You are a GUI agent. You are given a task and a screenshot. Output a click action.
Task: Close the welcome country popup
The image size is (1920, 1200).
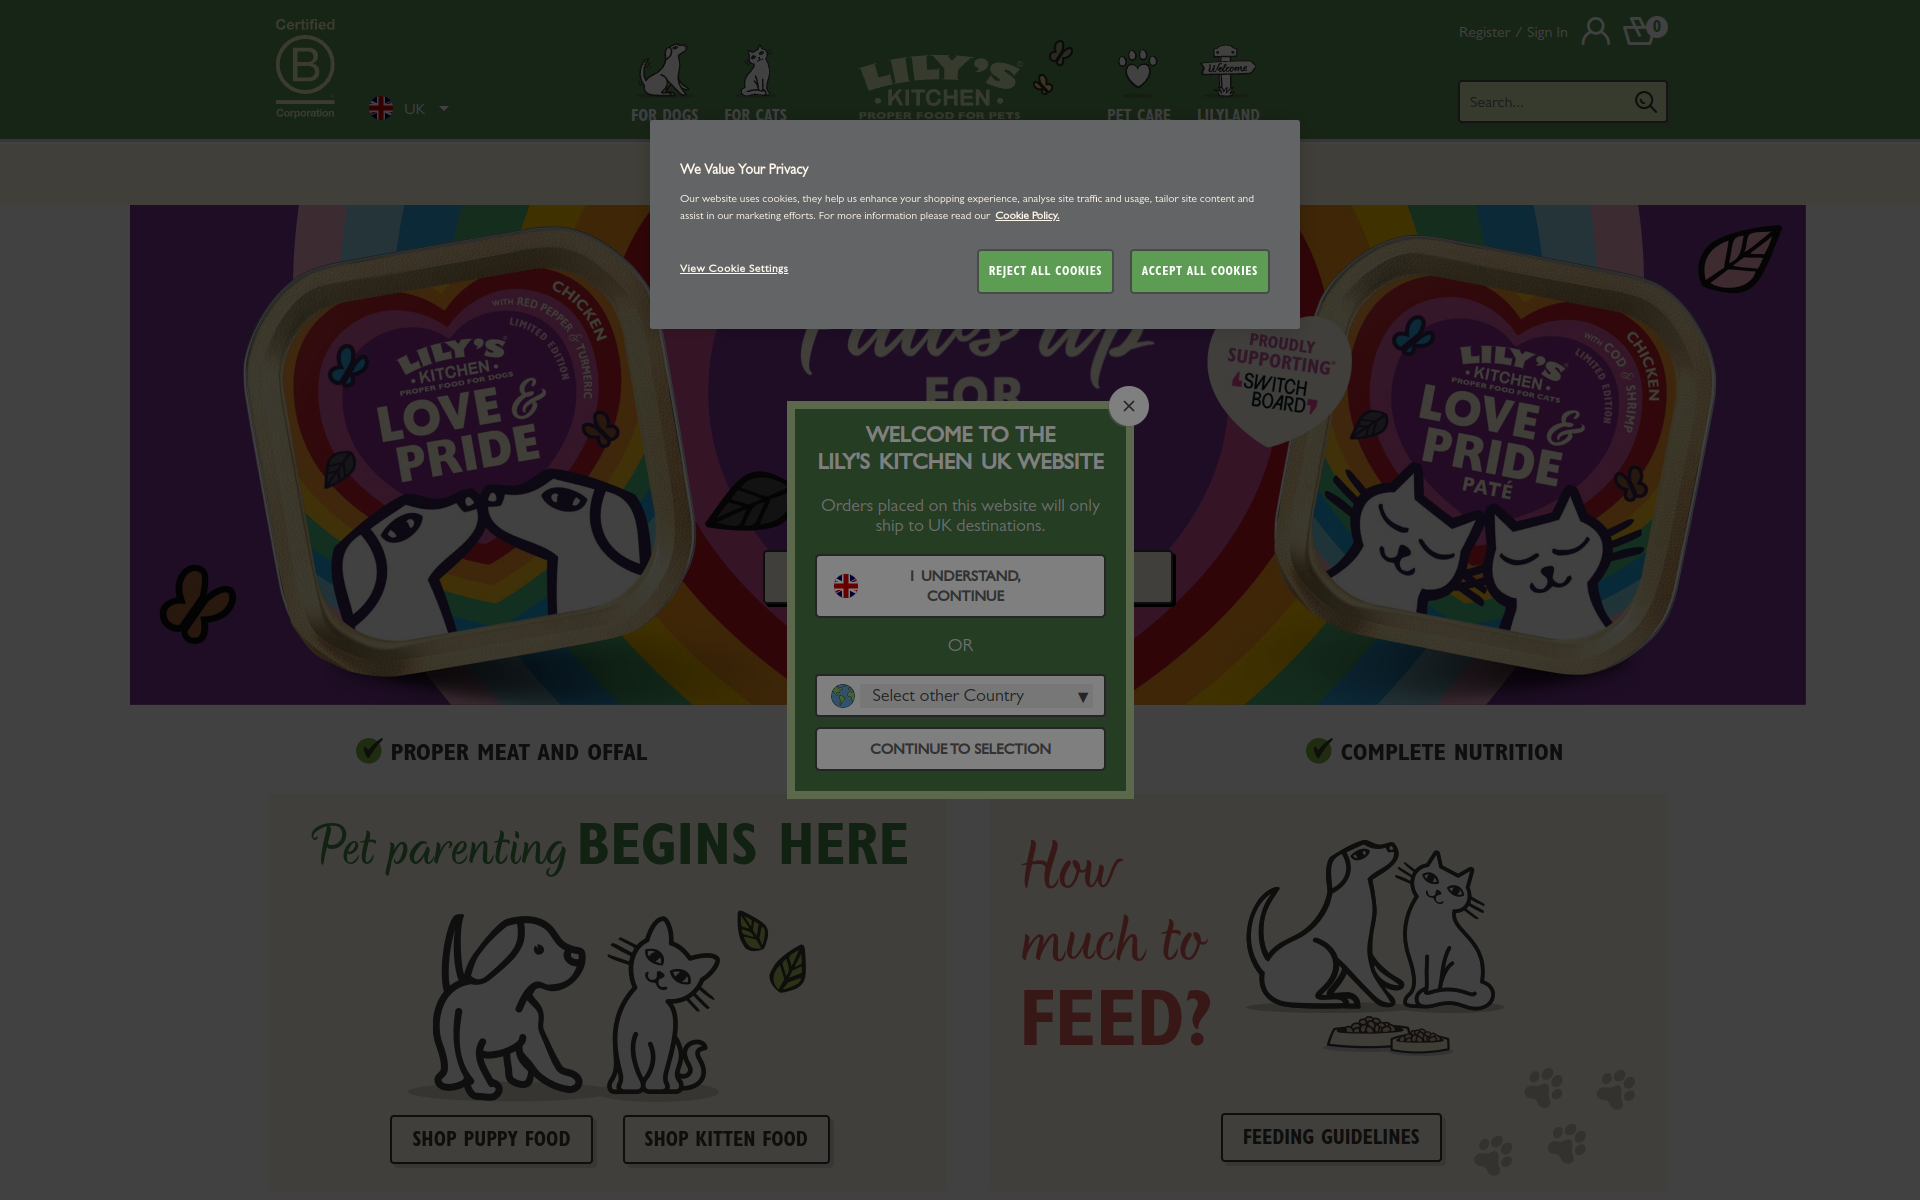click(x=1129, y=406)
